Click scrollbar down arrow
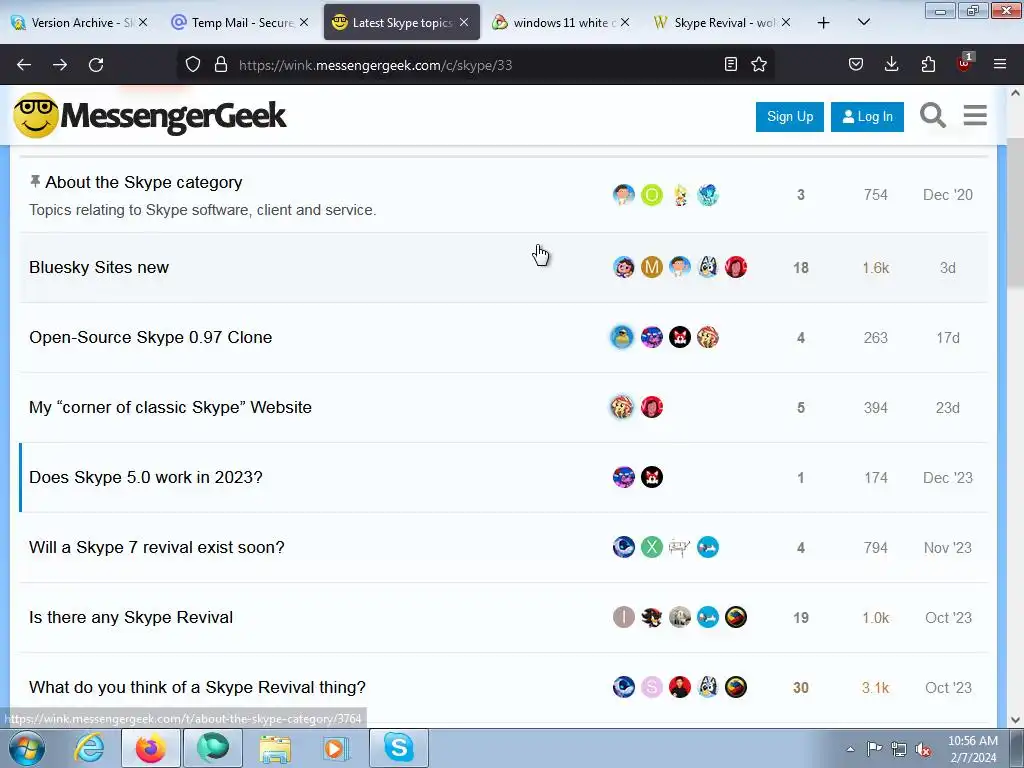Image resolution: width=1024 pixels, height=768 pixels. click(1015, 720)
